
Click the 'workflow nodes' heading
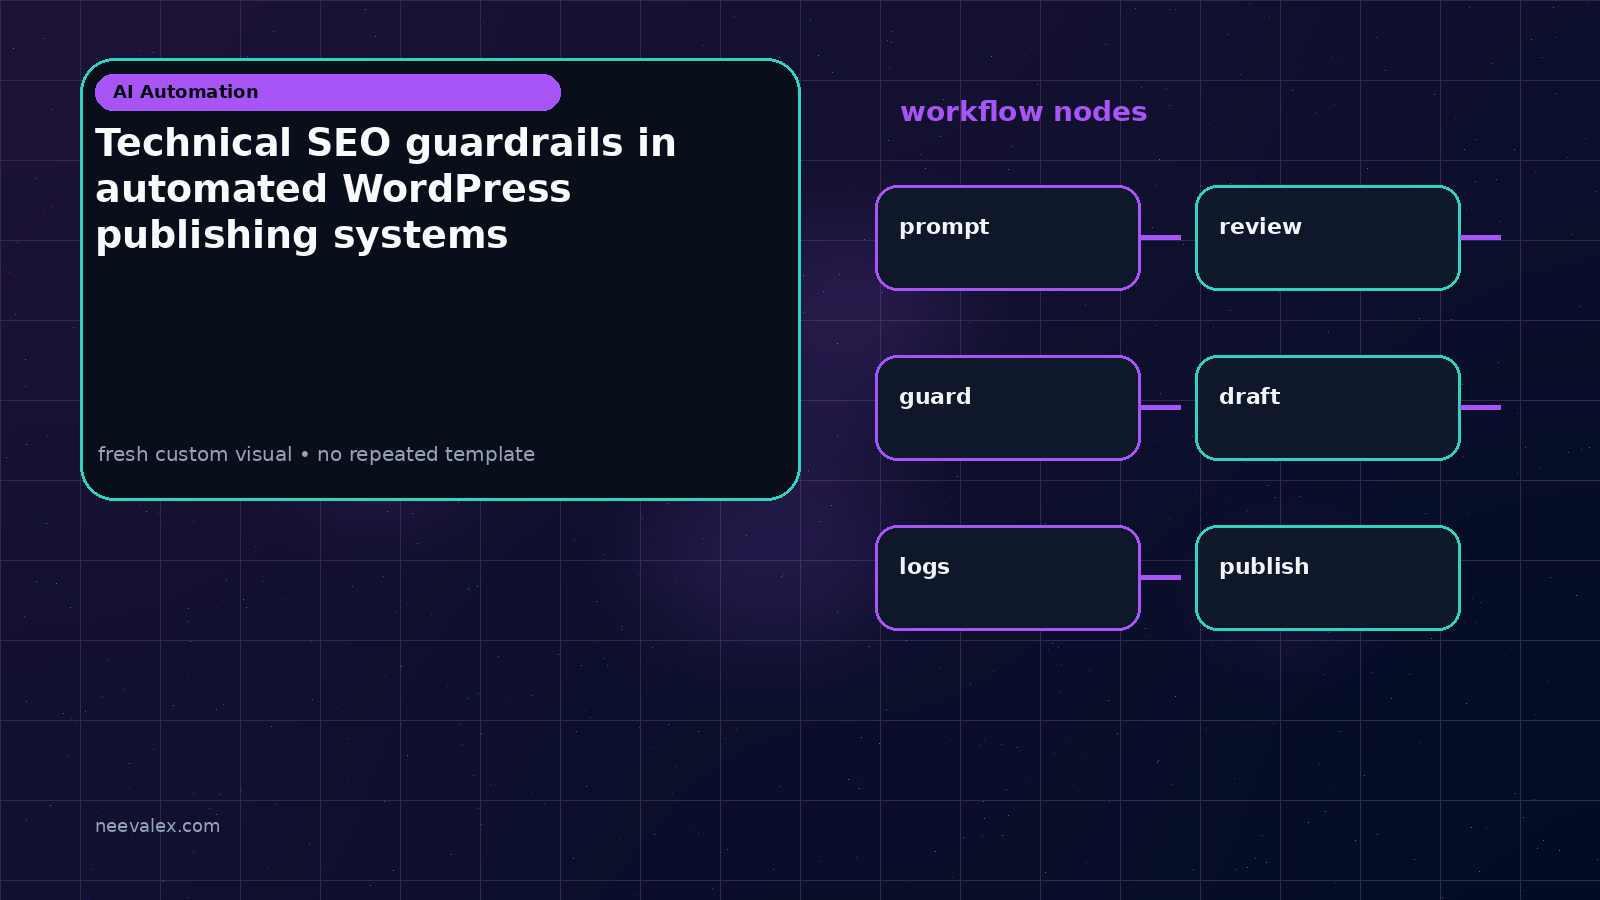(1023, 111)
